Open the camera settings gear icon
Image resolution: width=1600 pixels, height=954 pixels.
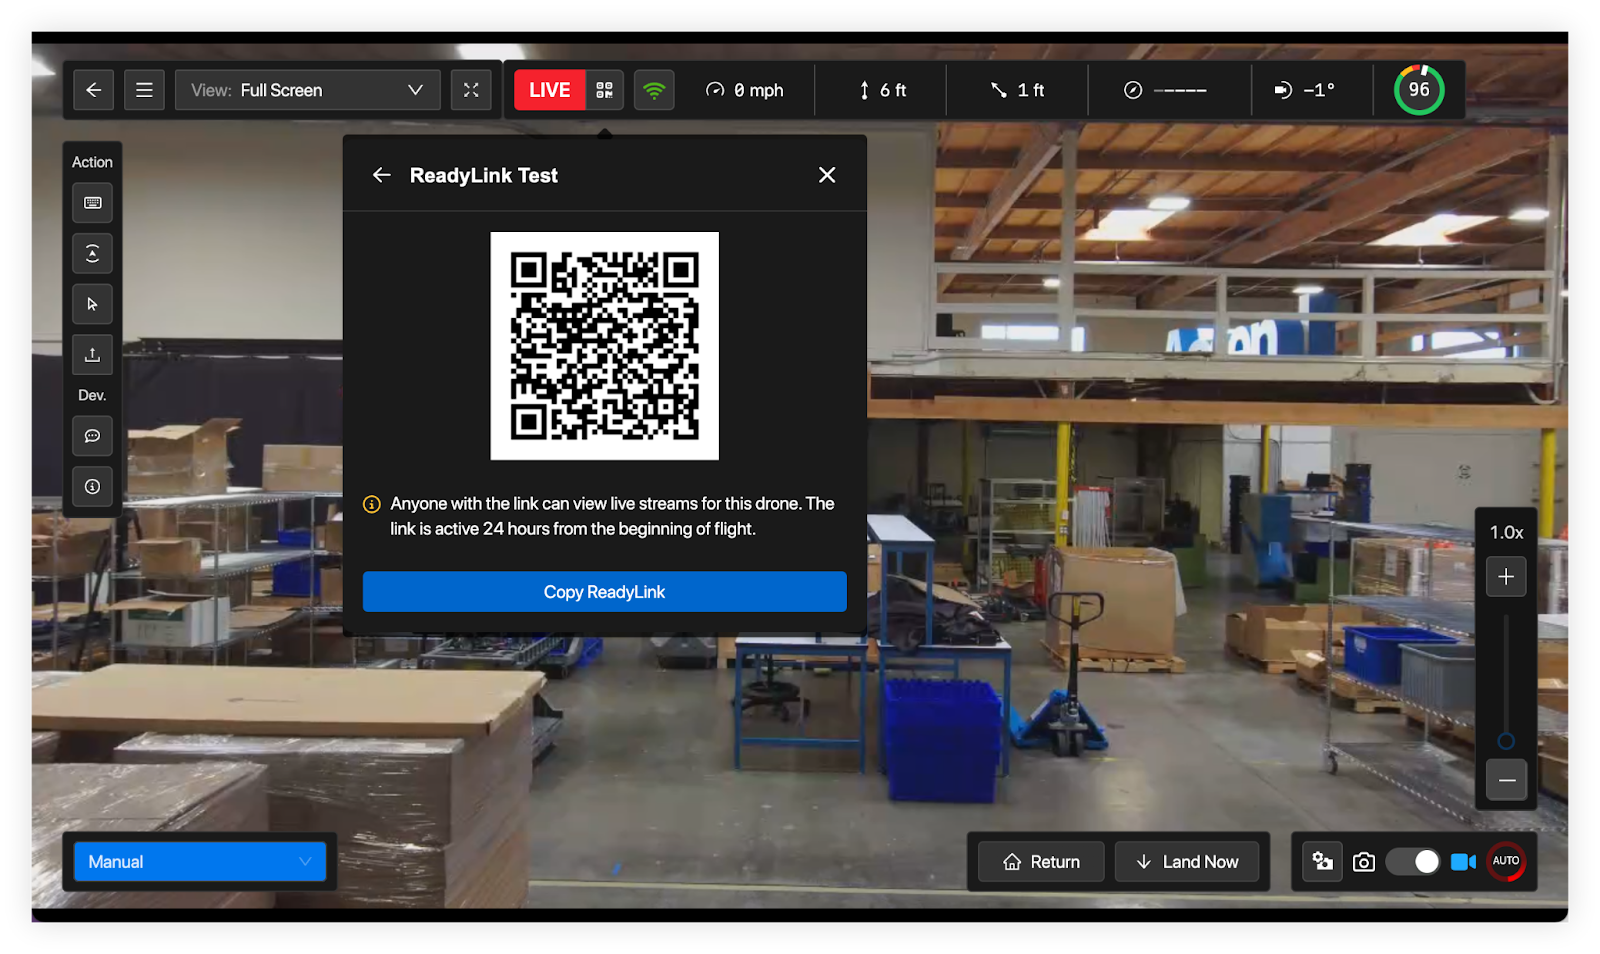coord(1322,861)
